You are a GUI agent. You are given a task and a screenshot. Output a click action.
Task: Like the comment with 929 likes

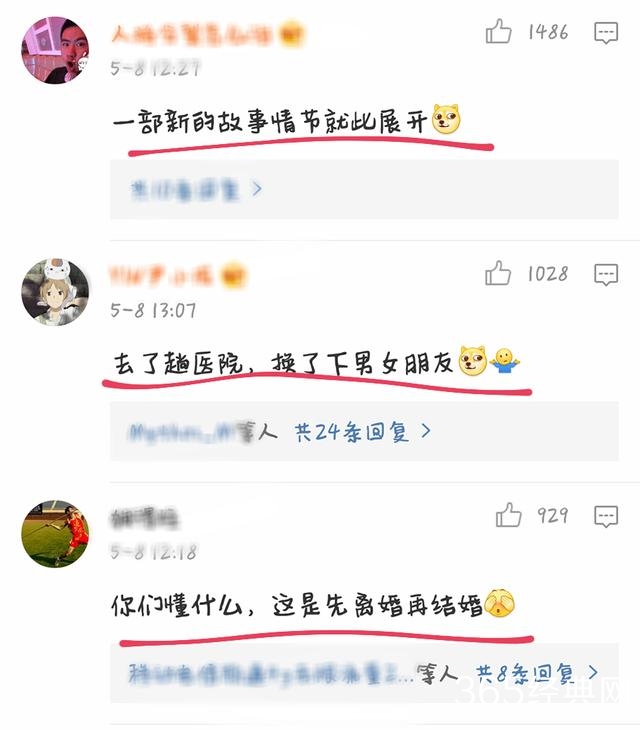pyautogui.click(x=508, y=515)
